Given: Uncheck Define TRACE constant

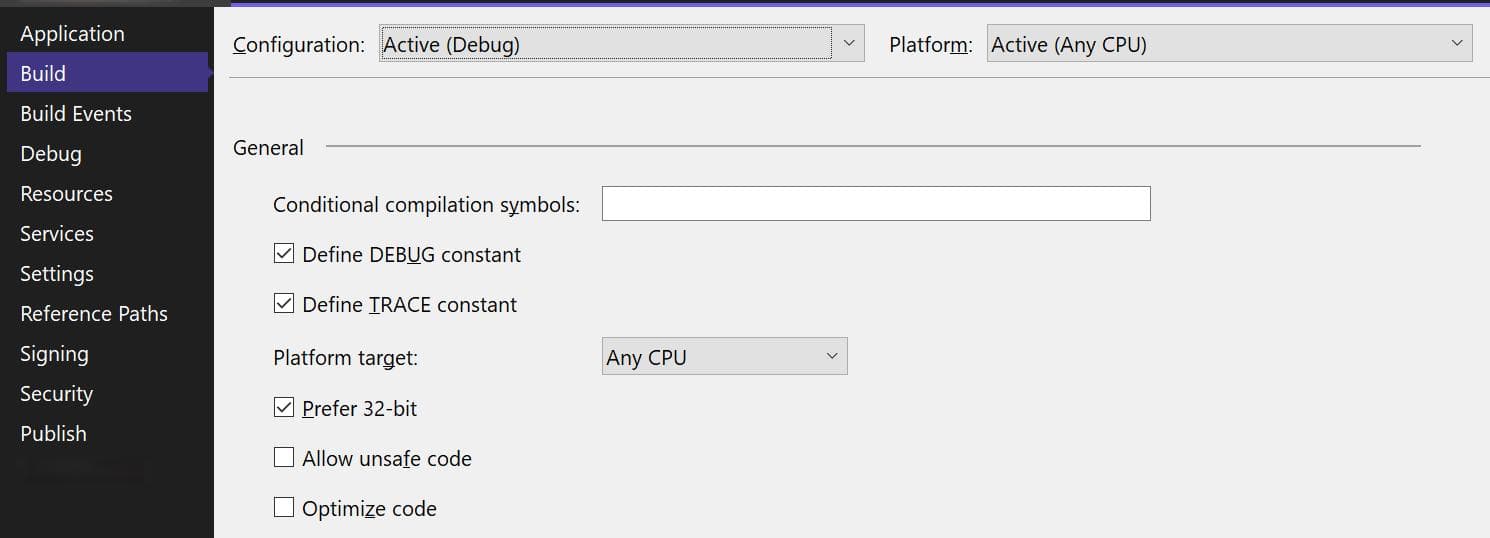Looking at the screenshot, I should pyautogui.click(x=284, y=304).
